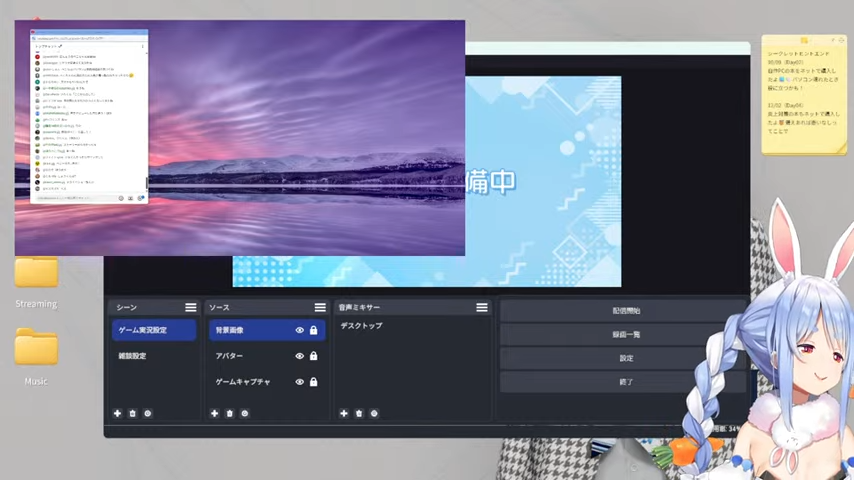The image size is (854, 480).
Task: Remove the selected source with the trash icon
Action: pyautogui.click(x=230, y=414)
